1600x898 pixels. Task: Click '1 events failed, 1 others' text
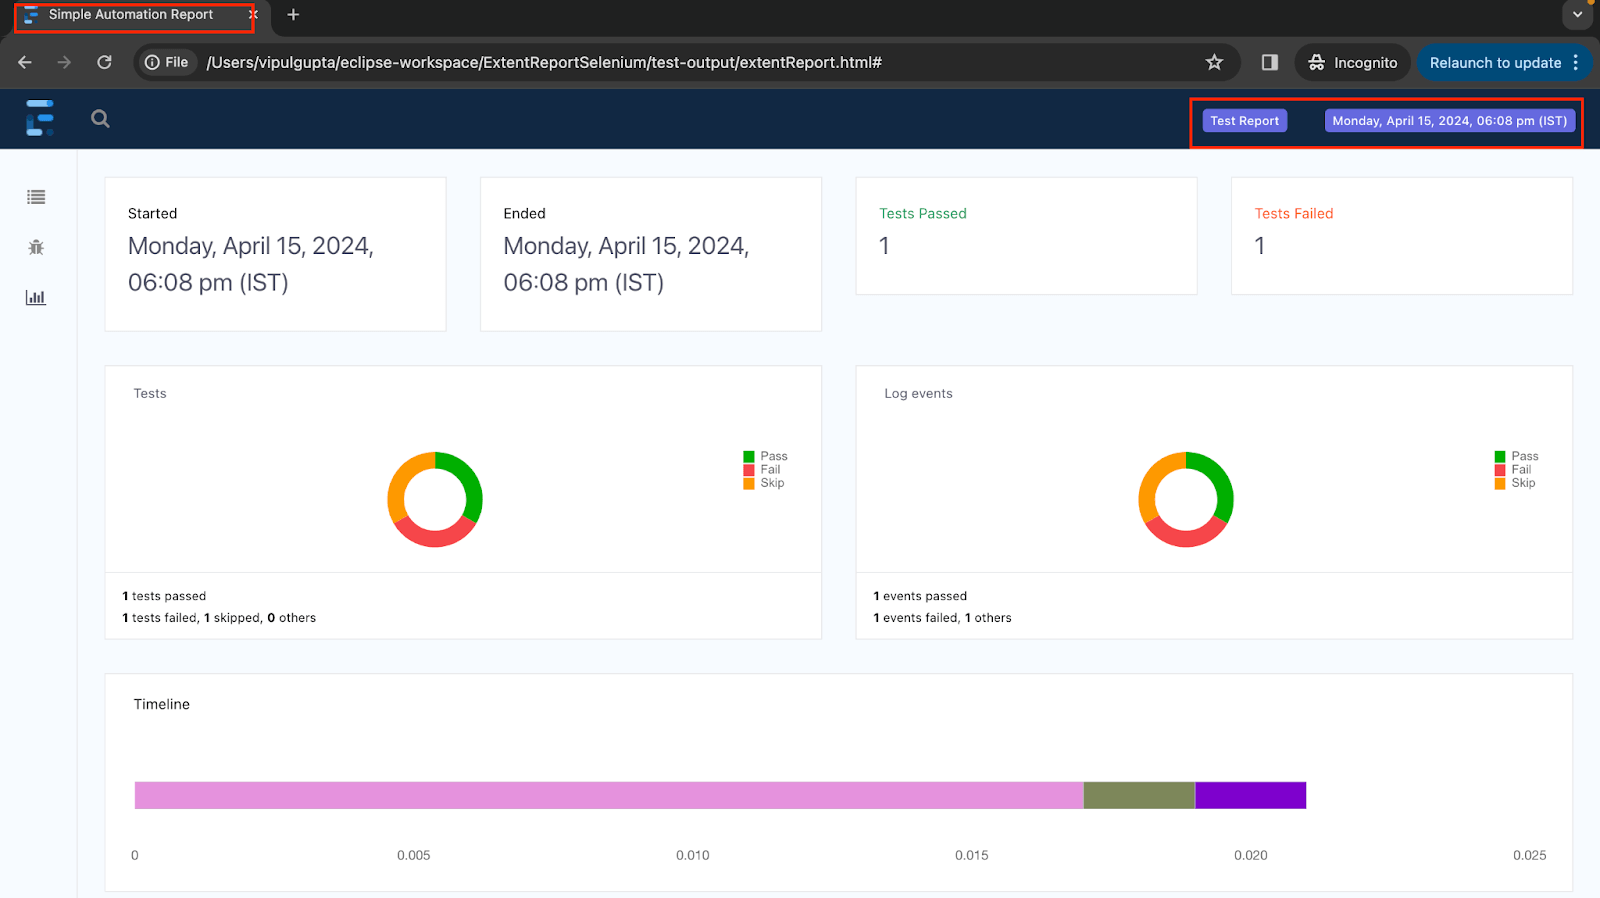[942, 618]
